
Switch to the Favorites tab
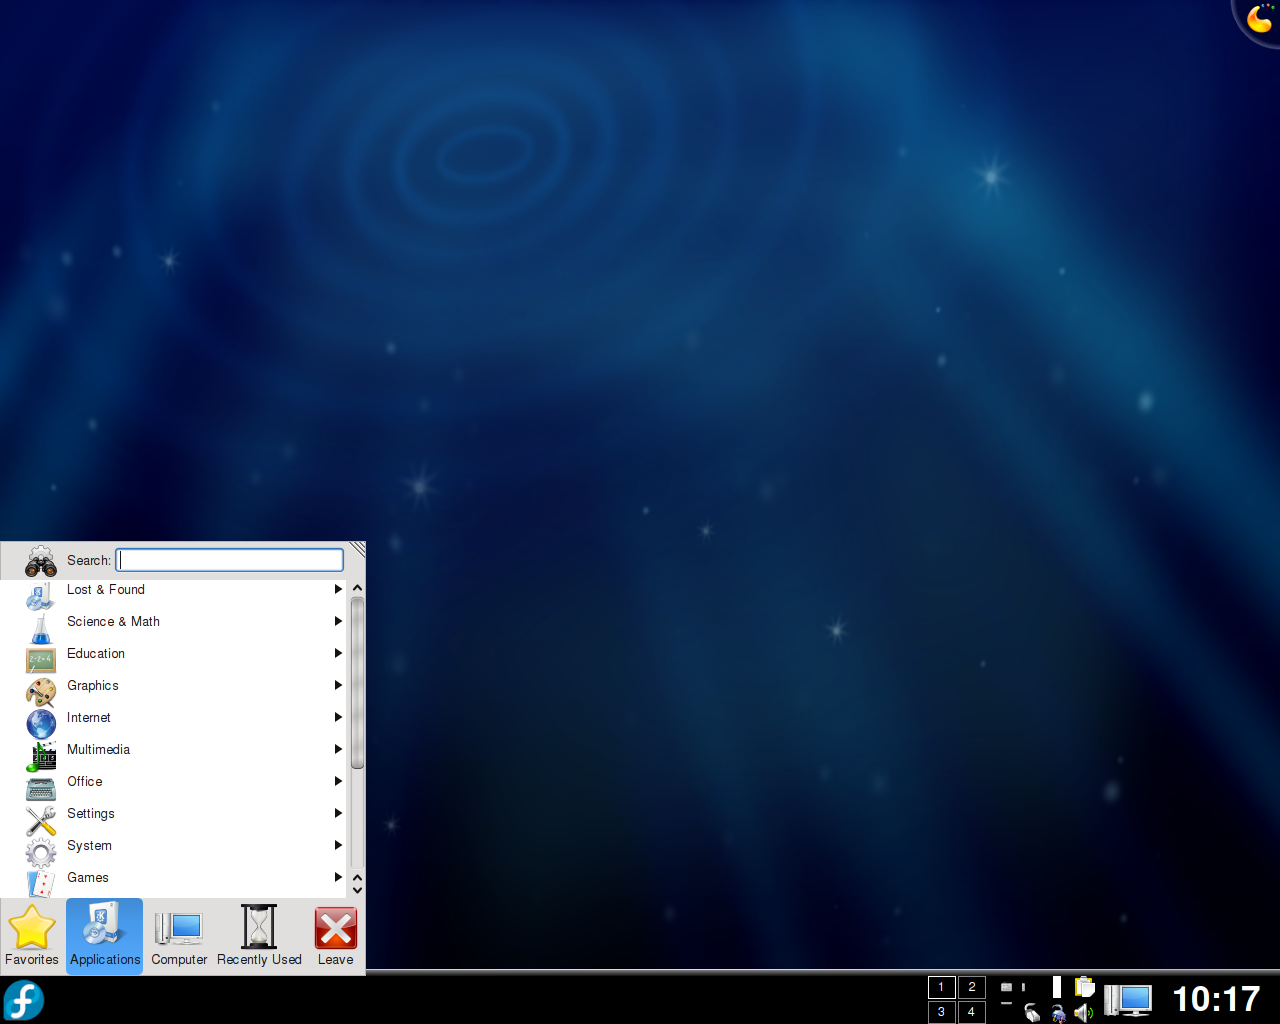[x=32, y=936]
